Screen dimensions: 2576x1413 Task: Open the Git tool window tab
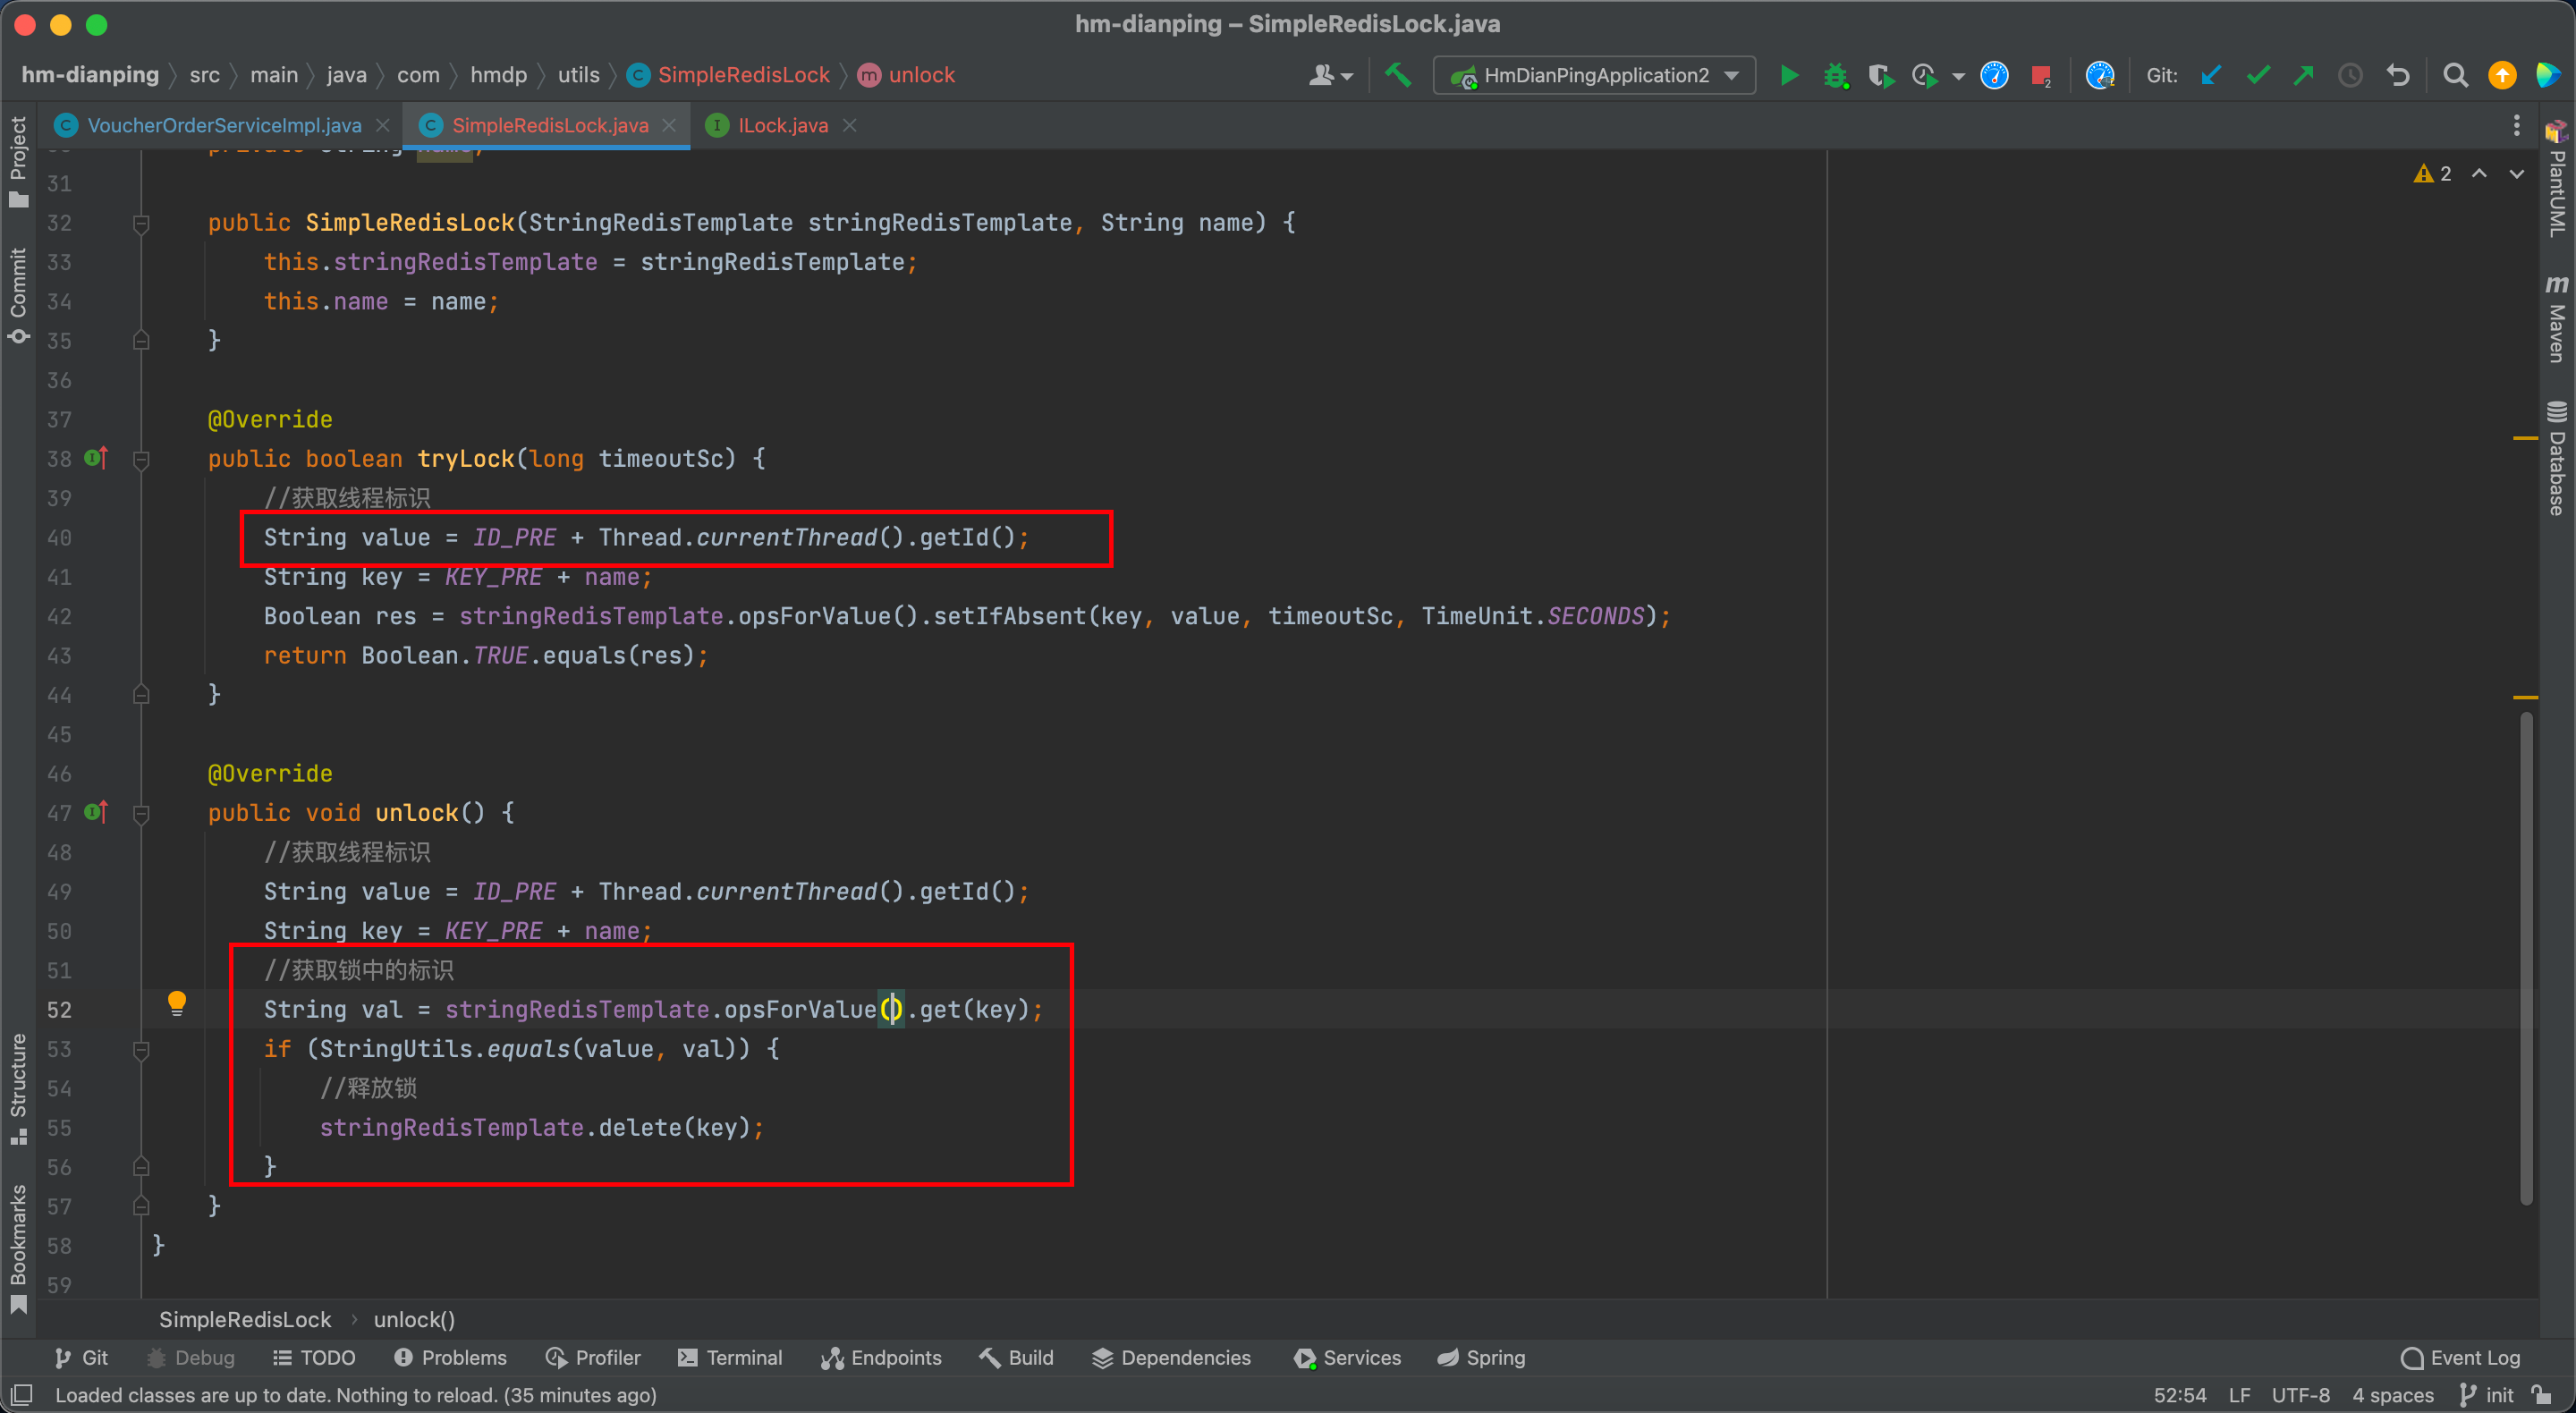pyautogui.click(x=82, y=1357)
